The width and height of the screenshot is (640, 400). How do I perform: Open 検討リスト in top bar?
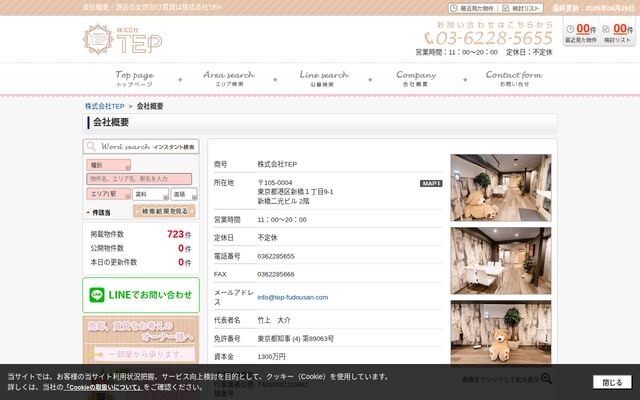(522, 8)
